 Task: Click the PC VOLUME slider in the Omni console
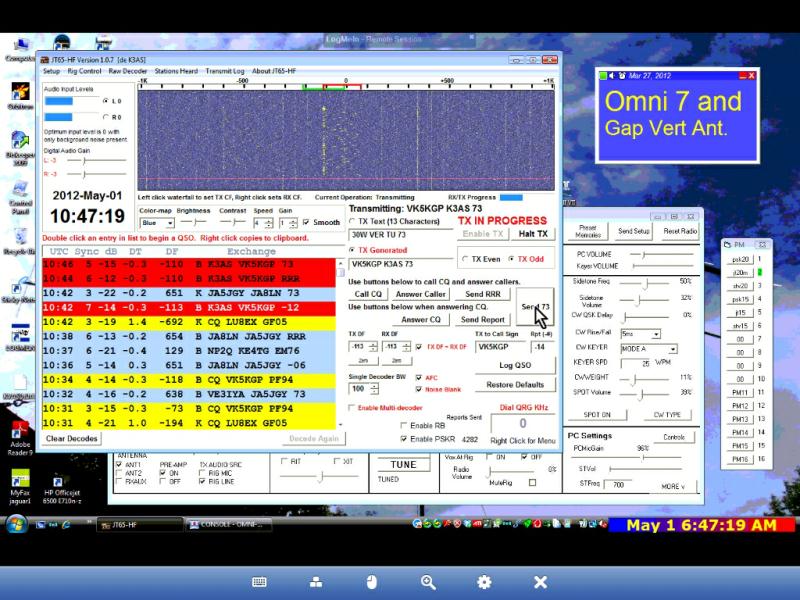662,254
